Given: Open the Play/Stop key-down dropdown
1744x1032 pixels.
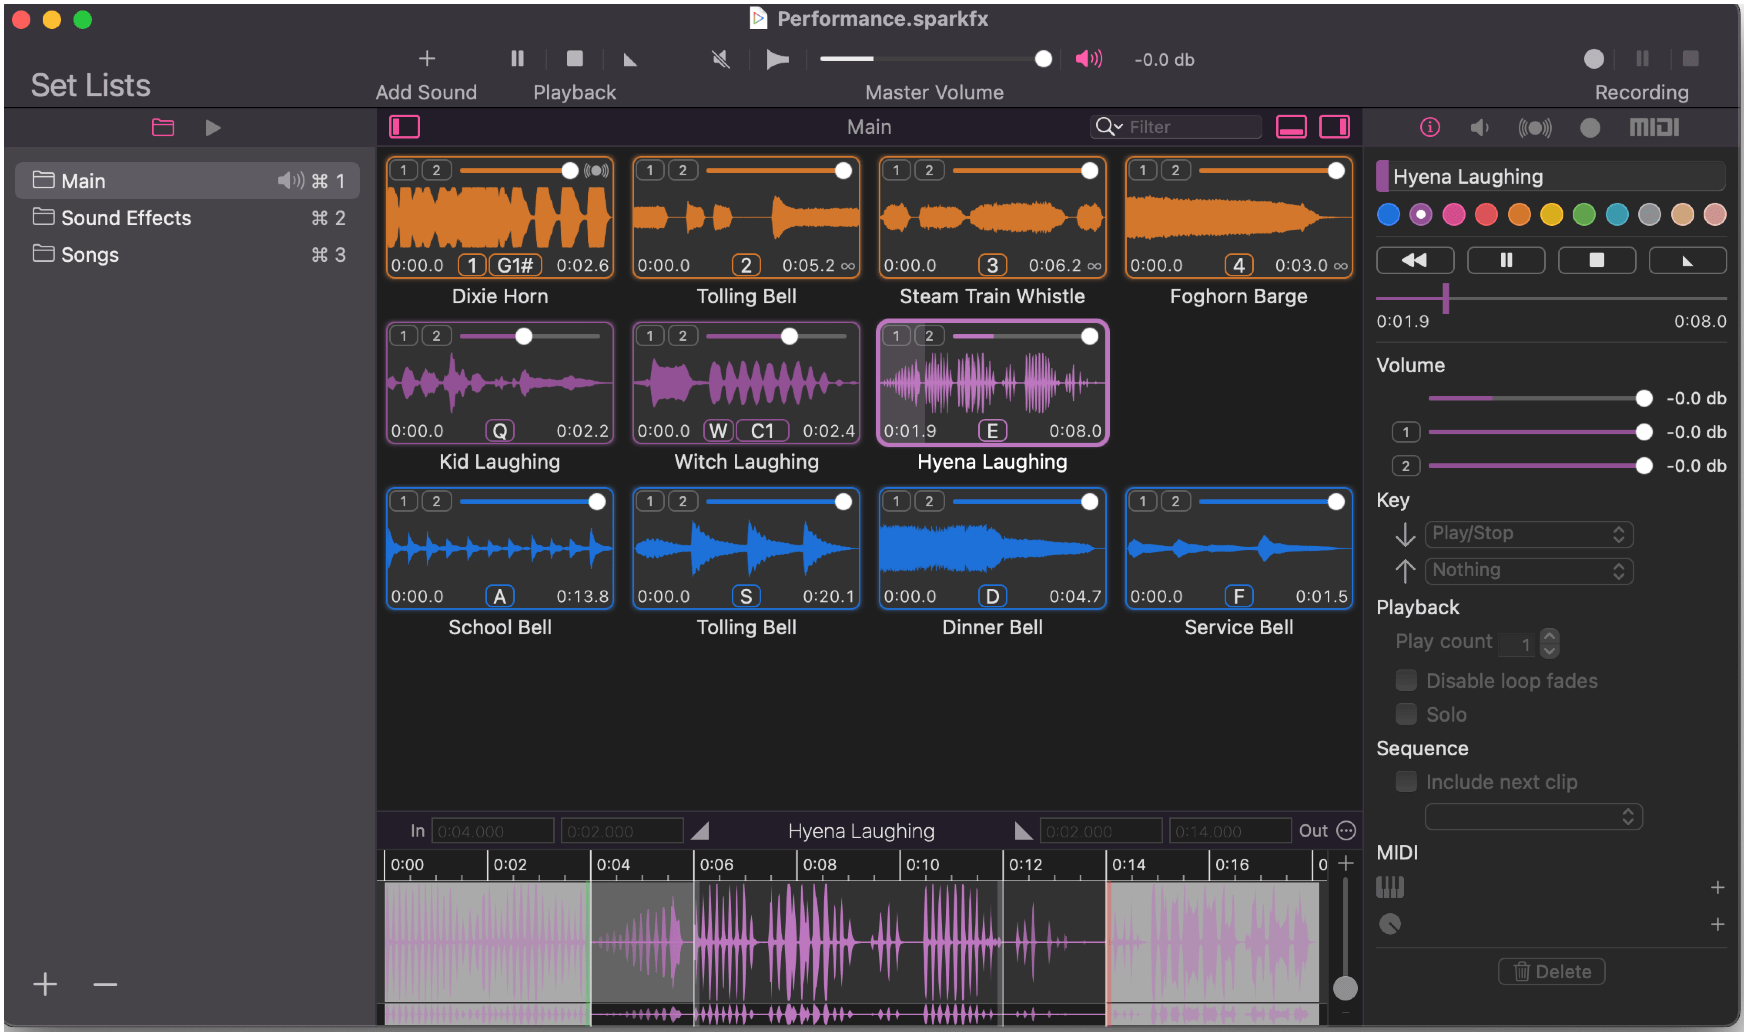Looking at the screenshot, I should [1529, 533].
